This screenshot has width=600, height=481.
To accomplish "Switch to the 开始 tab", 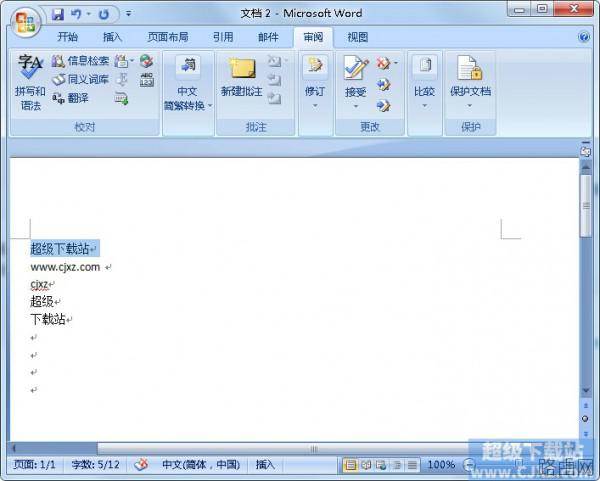I will (67, 37).
